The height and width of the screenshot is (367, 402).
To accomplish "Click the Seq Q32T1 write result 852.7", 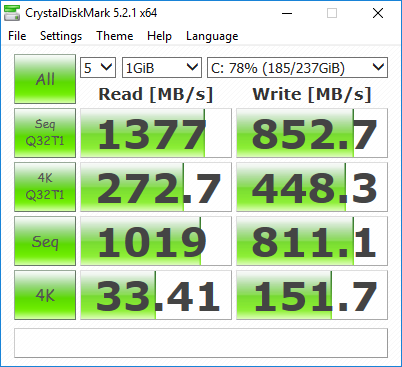I will (312, 133).
